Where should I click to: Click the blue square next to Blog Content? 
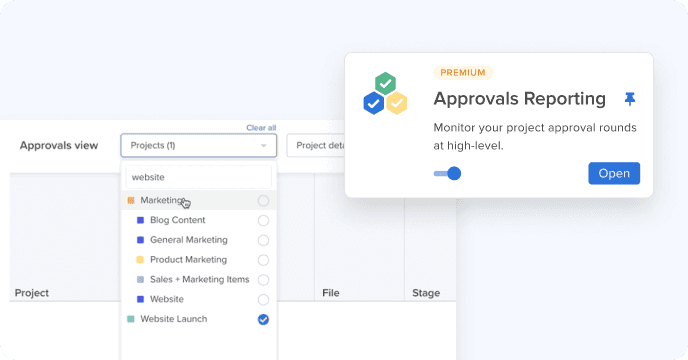point(140,220)
